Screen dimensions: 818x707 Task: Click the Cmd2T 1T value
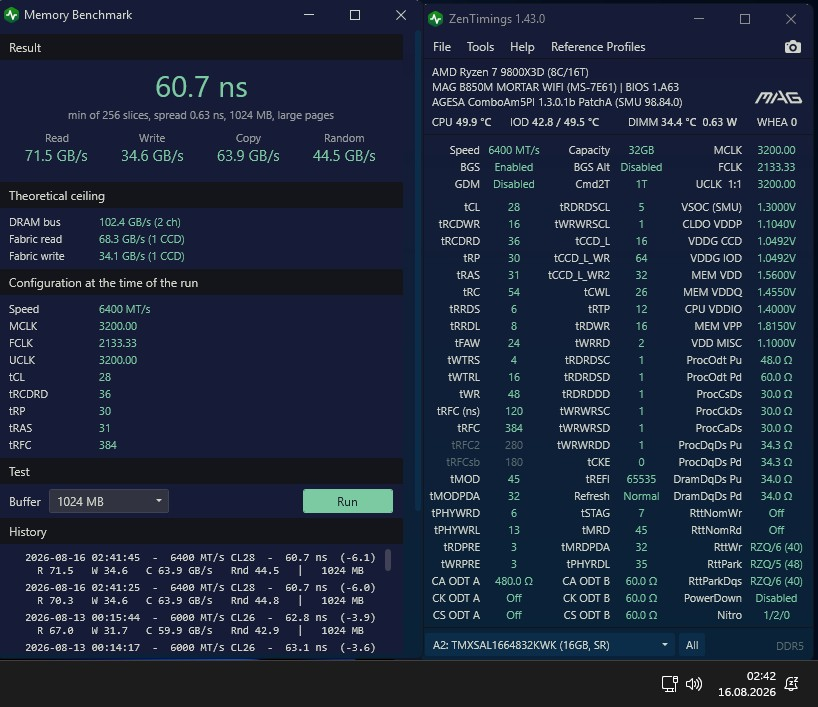[x=641, y=185]
